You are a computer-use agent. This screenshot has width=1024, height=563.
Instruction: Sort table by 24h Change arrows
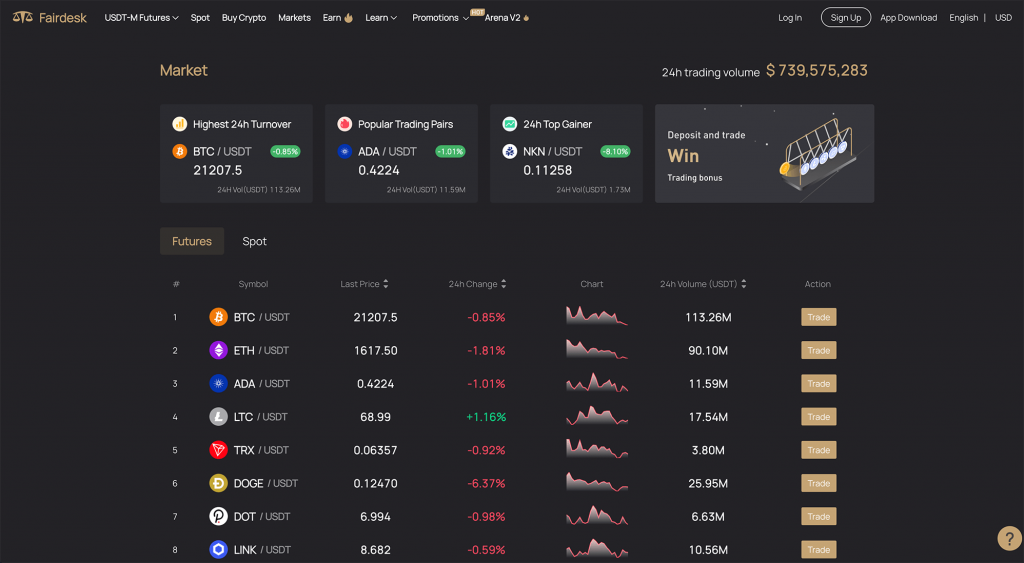click(504, 283)
